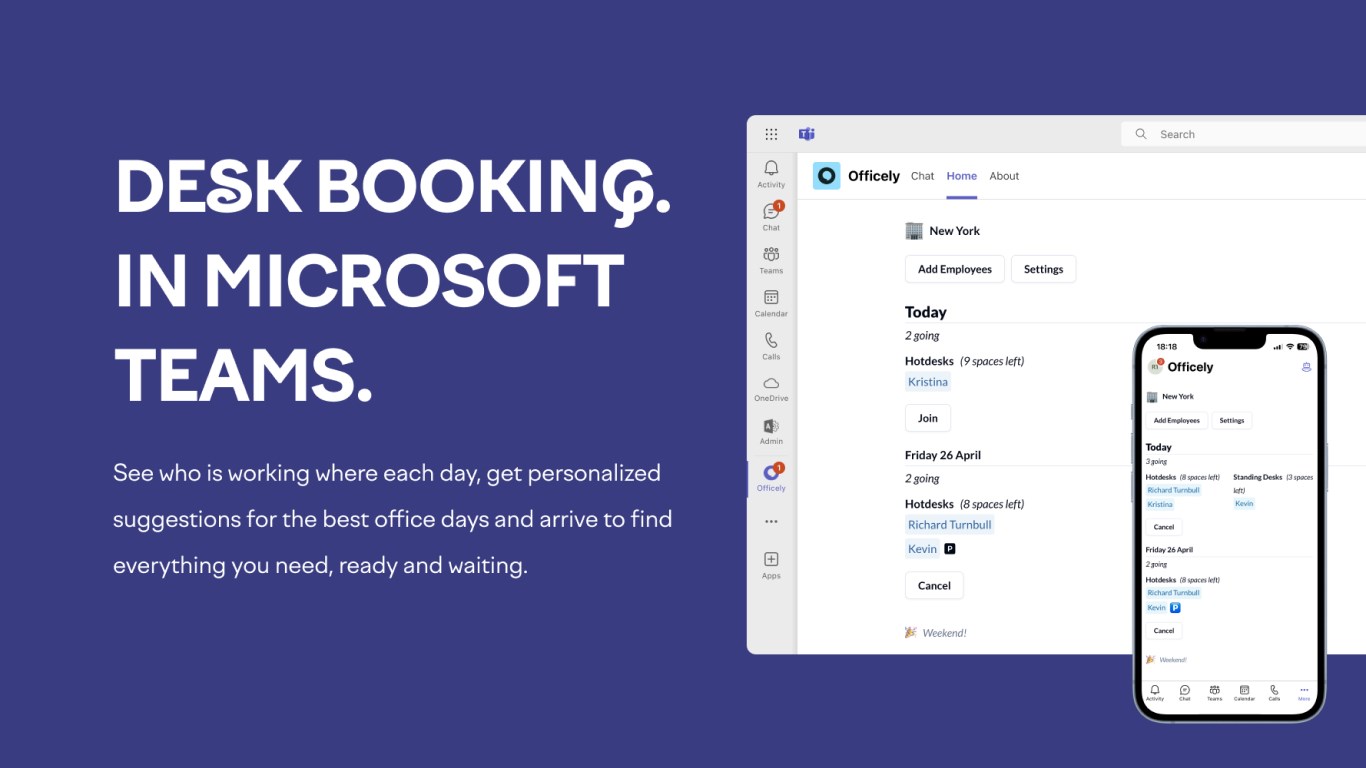Image resolution: width=1366 pixels, height=768 pixels.
Task: Open Activity in the desktop Teams sidebar
Action: point(771,174)
